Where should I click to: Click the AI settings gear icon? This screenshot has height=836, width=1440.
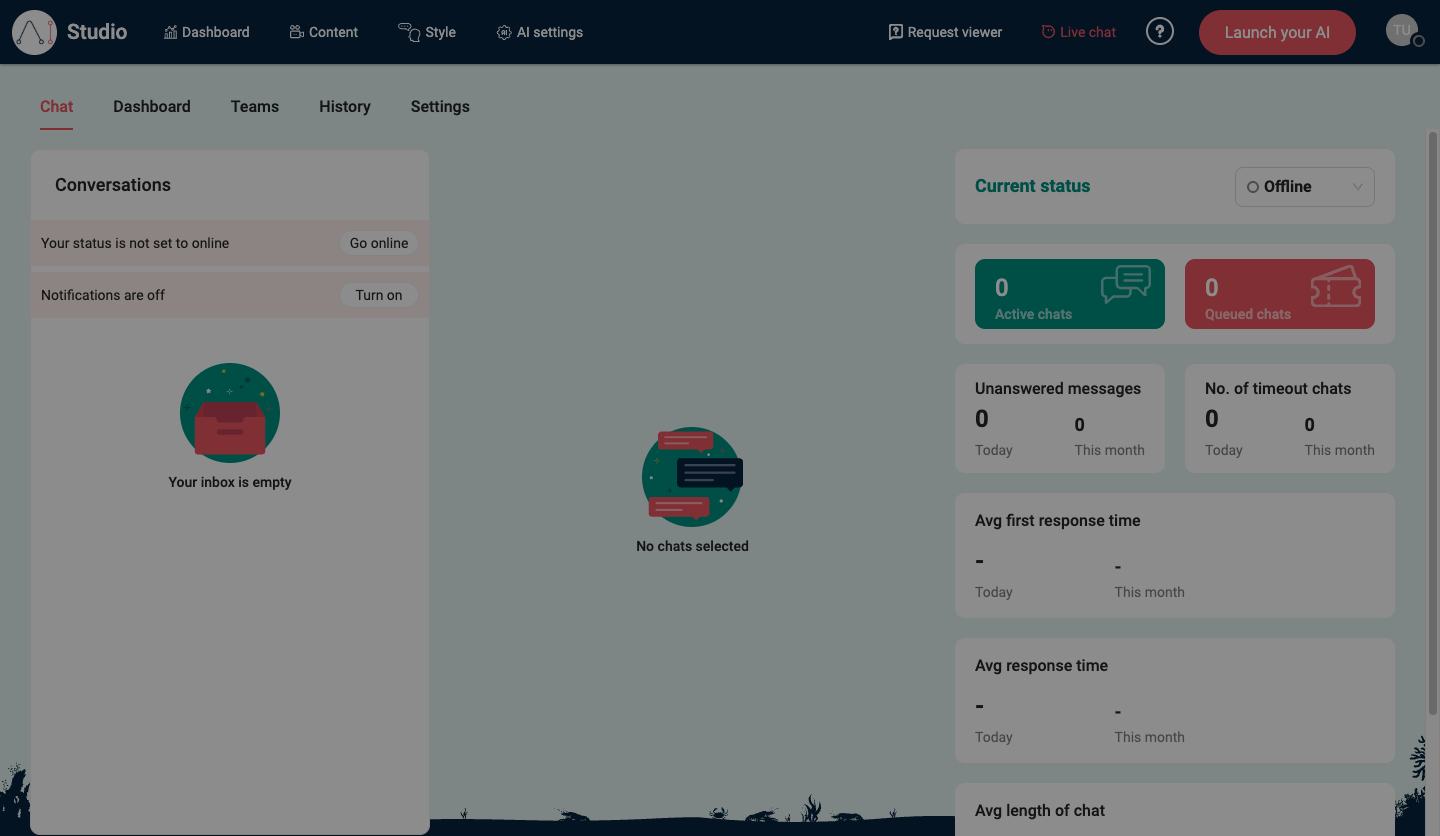[503, 31]
